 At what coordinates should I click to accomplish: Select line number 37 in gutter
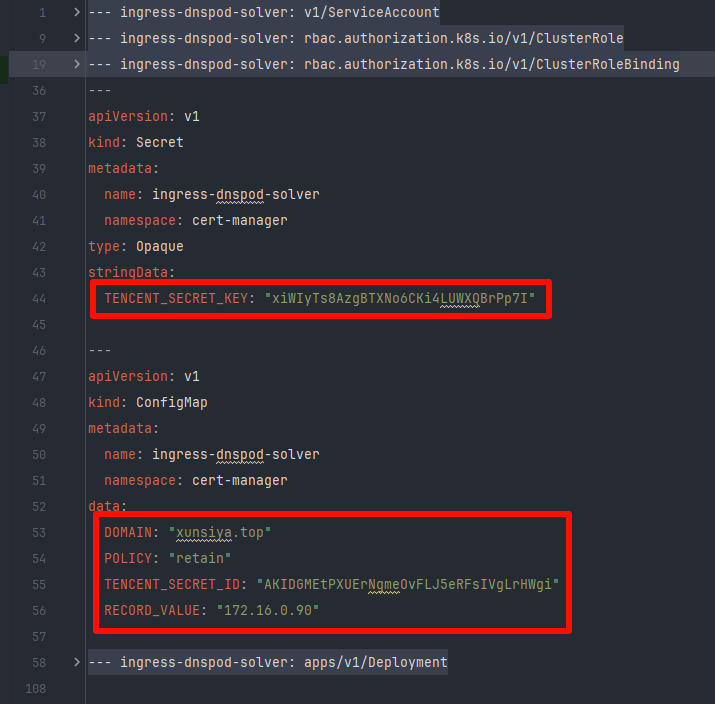point(39,117)
